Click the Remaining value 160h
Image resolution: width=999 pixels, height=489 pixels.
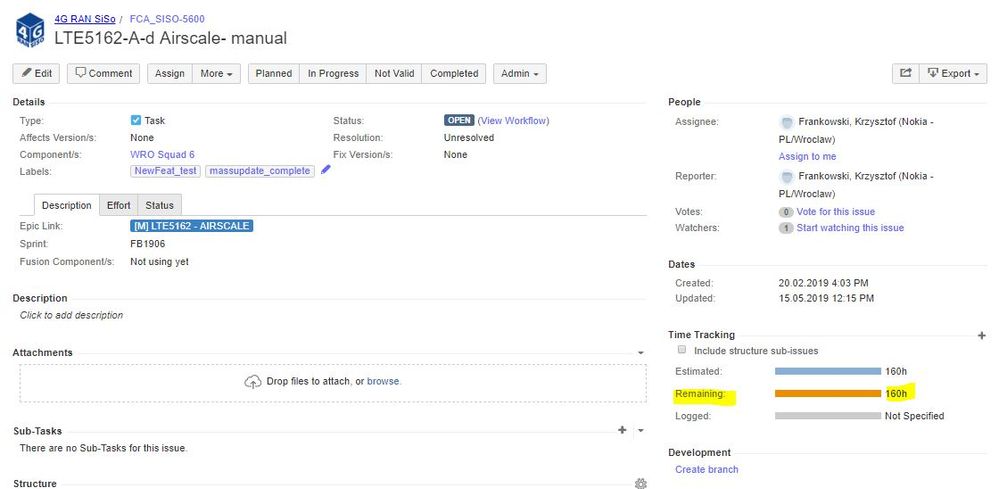896,393
